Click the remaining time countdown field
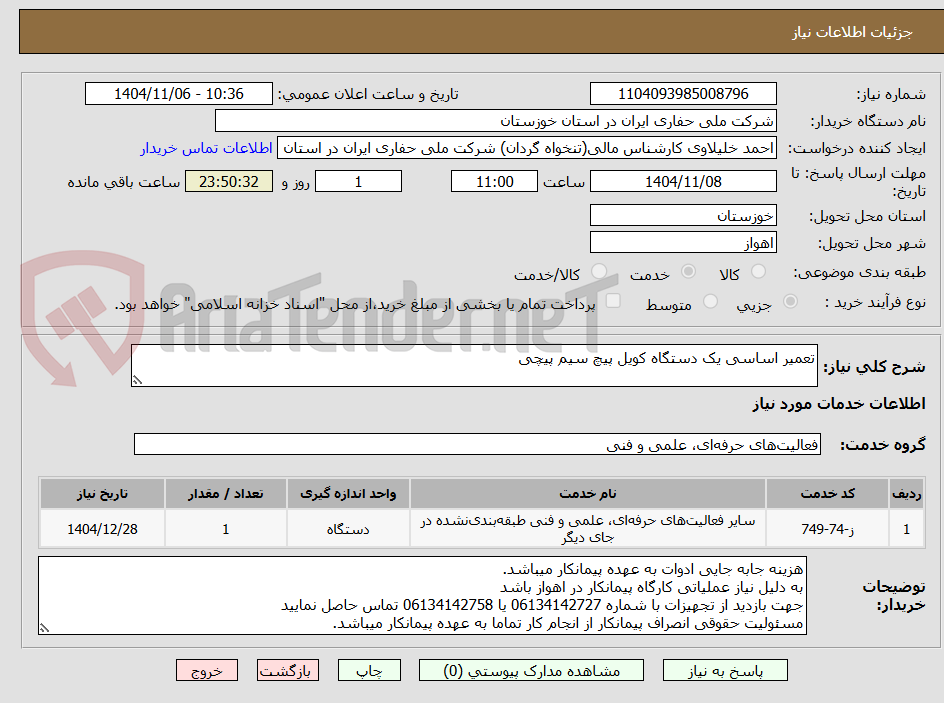 click(x=228, y=181)
